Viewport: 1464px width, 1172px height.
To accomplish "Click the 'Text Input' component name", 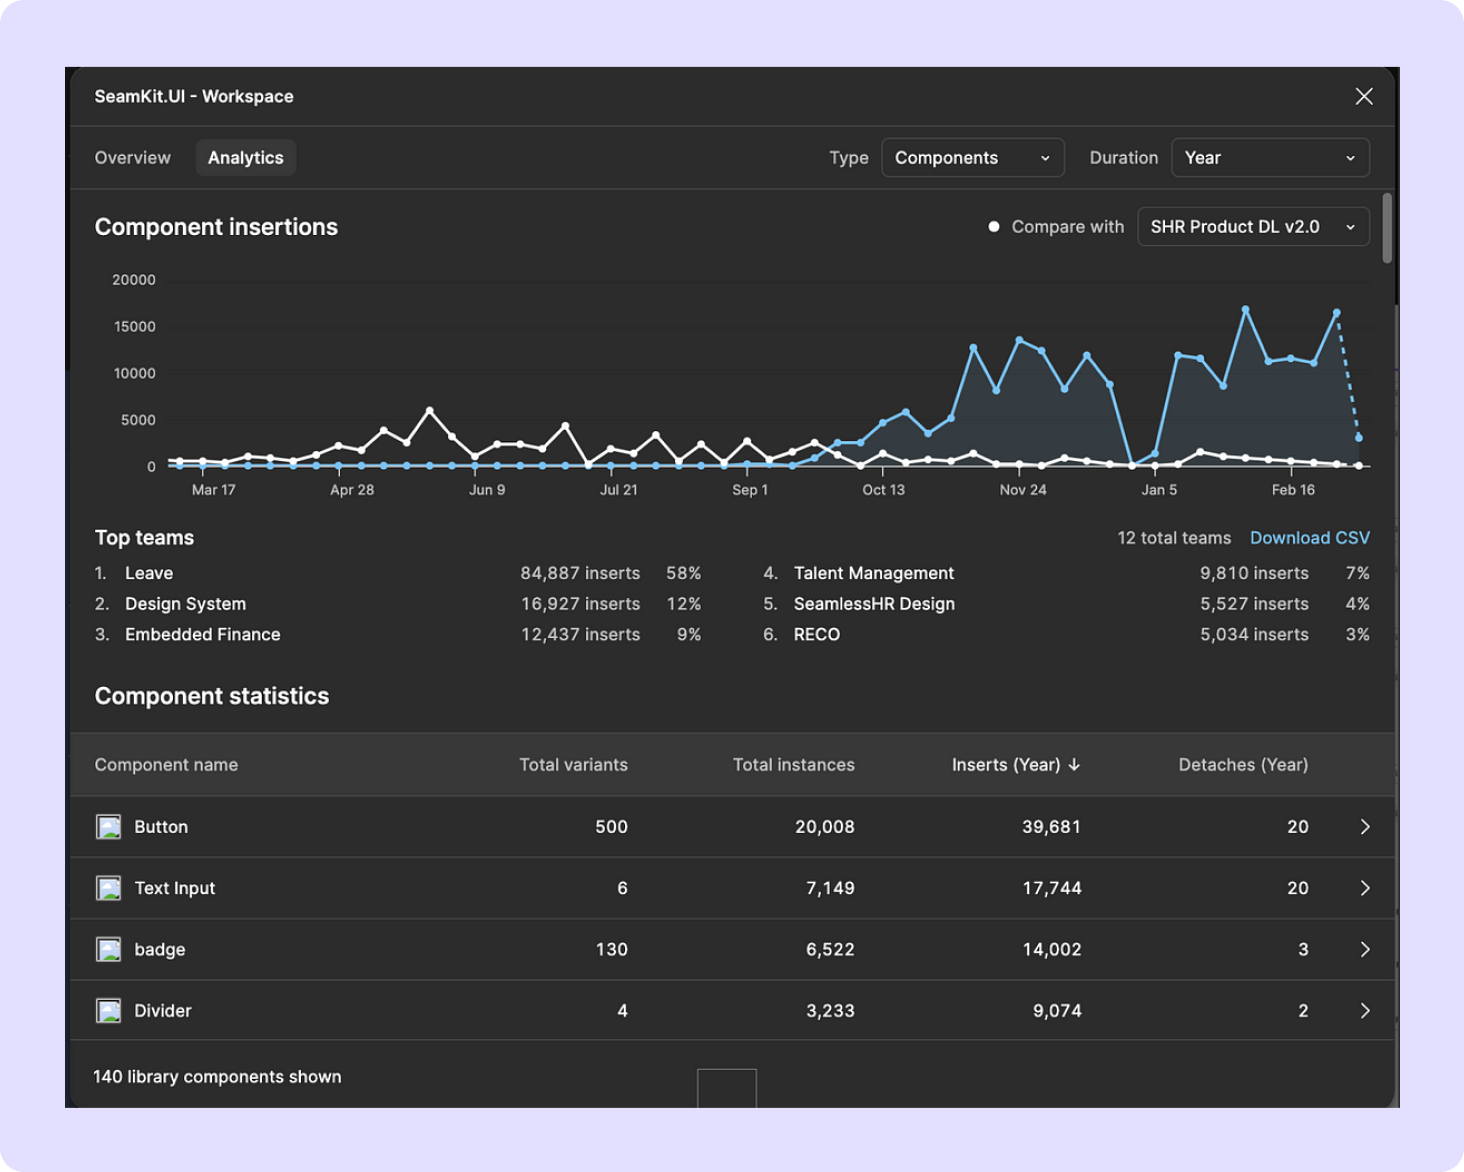I will pyautogui.click(x=175, y=888).
